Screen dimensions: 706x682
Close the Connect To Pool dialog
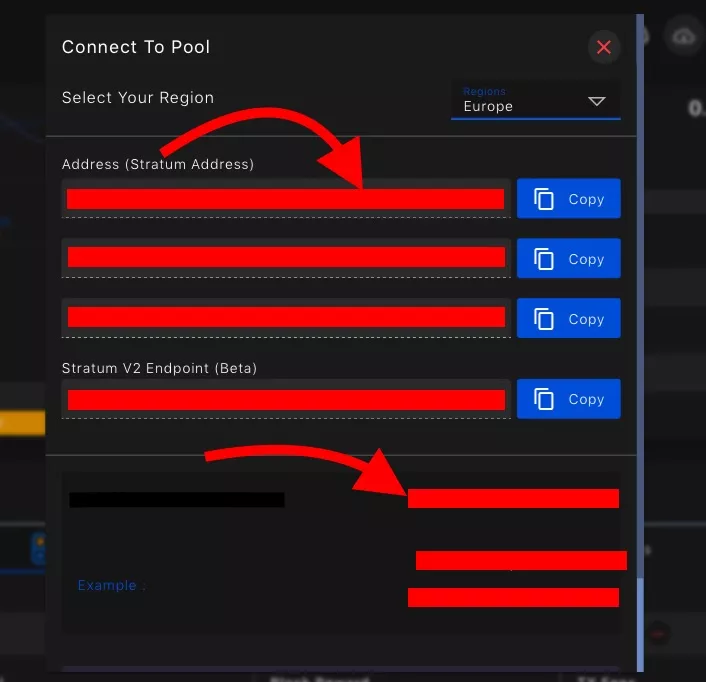[603, 47]
